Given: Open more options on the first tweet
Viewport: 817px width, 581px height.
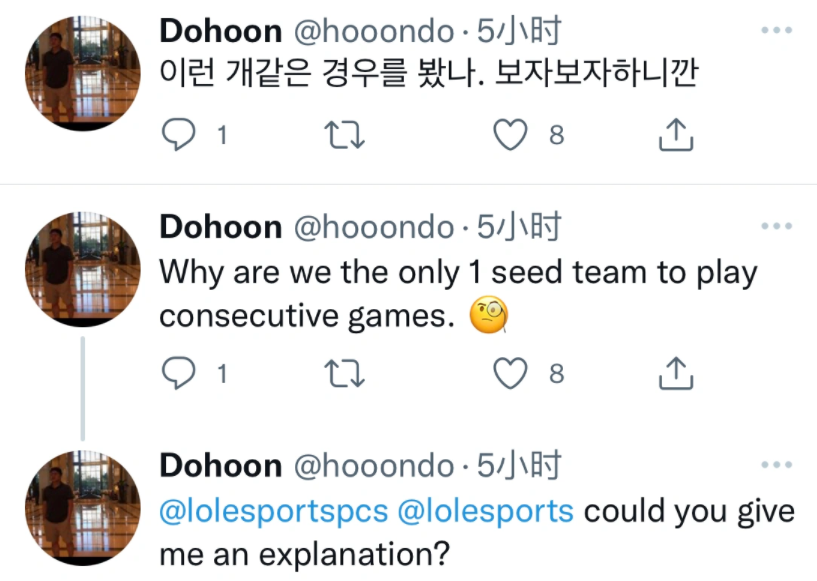Looking at the screenshot, I should click(x=776, y=32).
